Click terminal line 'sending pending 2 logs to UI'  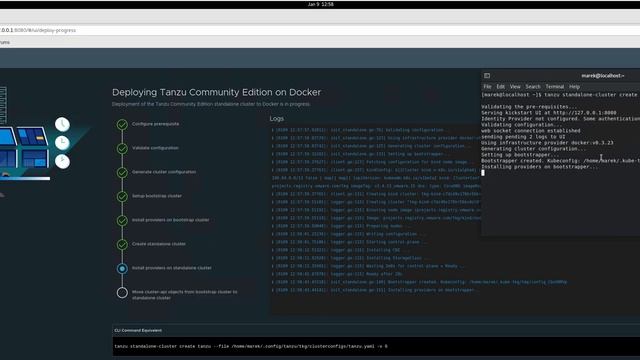(x=523, y=137)
